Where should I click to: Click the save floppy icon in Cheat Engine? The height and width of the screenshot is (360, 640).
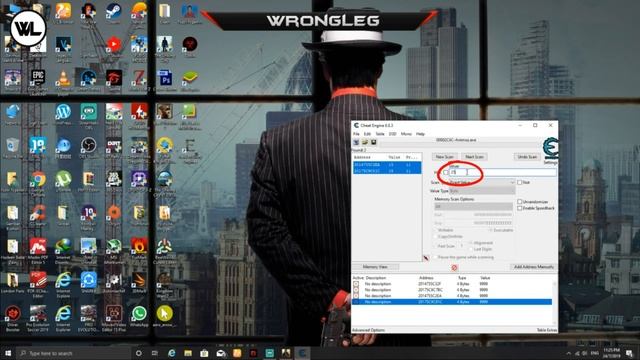pos(373,142)
